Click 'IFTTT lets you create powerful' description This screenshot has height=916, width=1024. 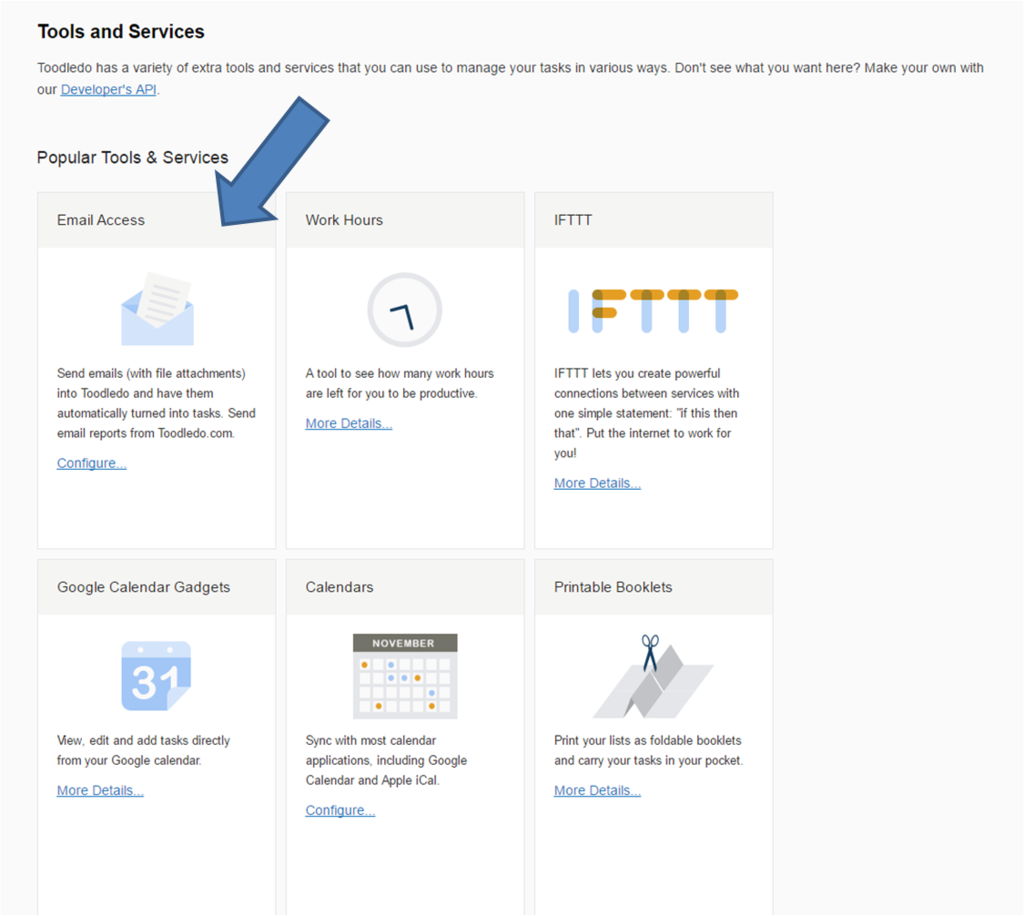[647, 413]
